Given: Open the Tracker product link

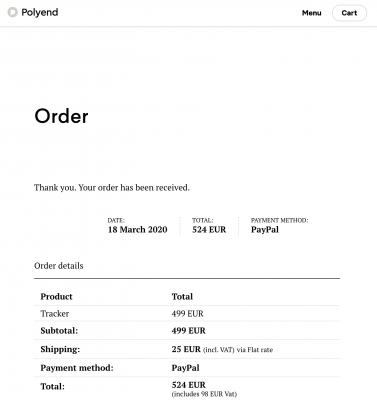Looking at the screenshot, I should tap(55, 314).
